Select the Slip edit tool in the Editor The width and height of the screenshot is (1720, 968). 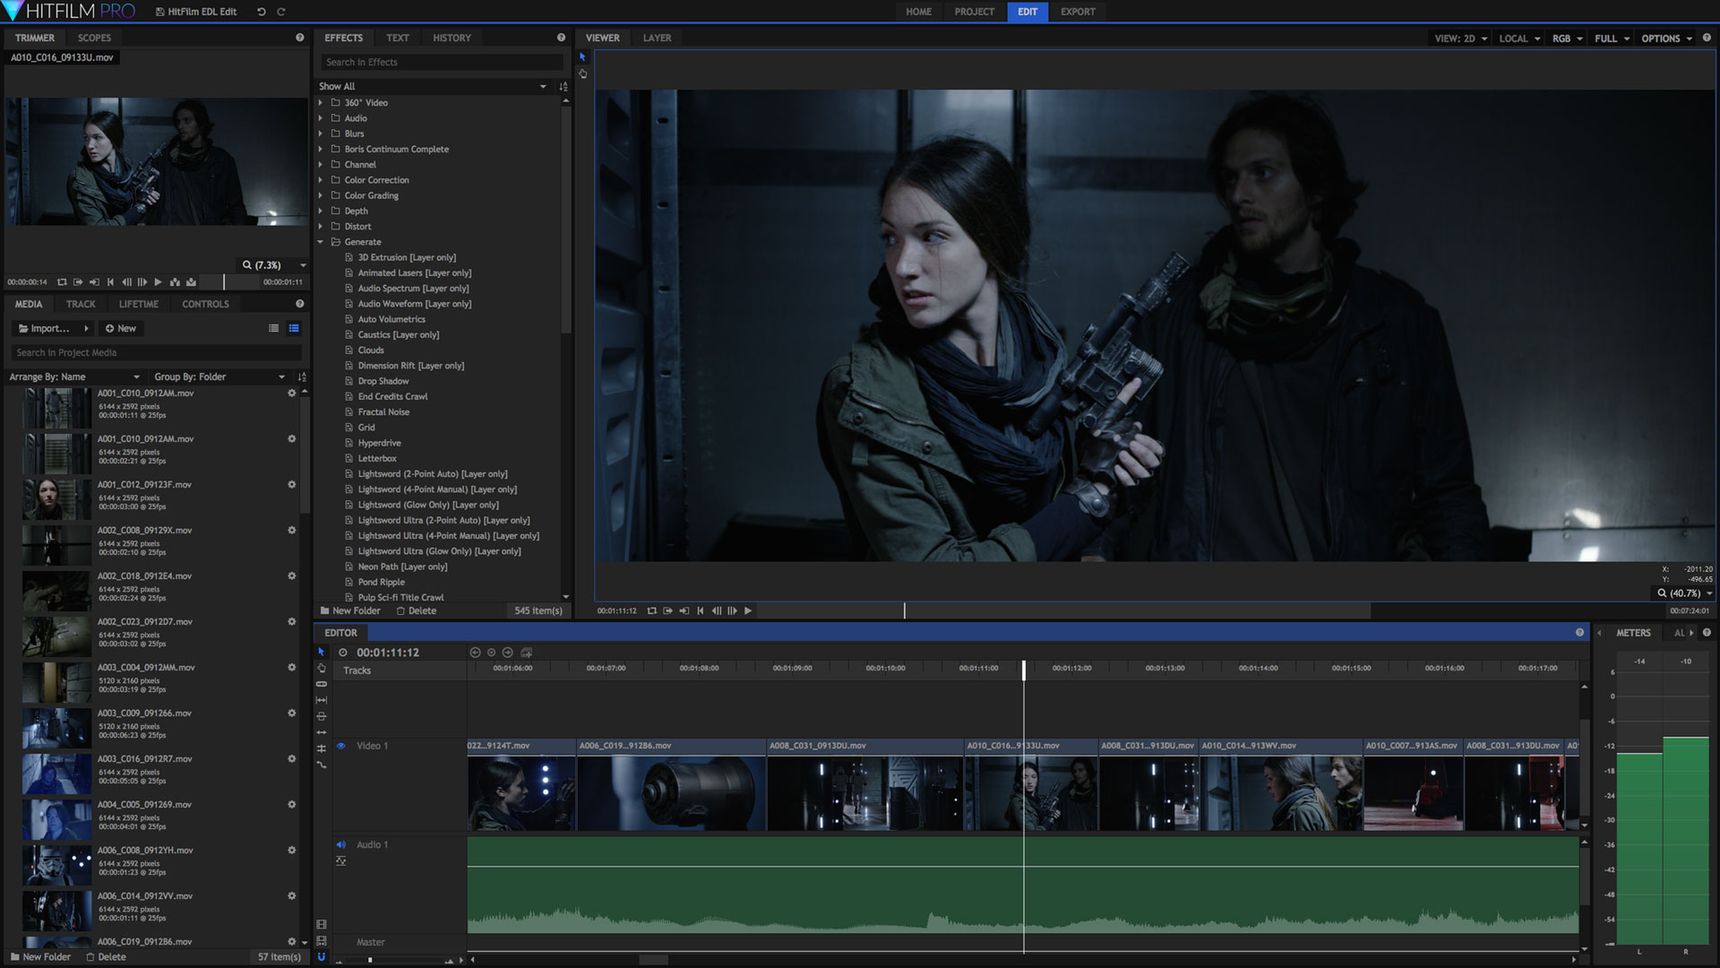point(321,700)
